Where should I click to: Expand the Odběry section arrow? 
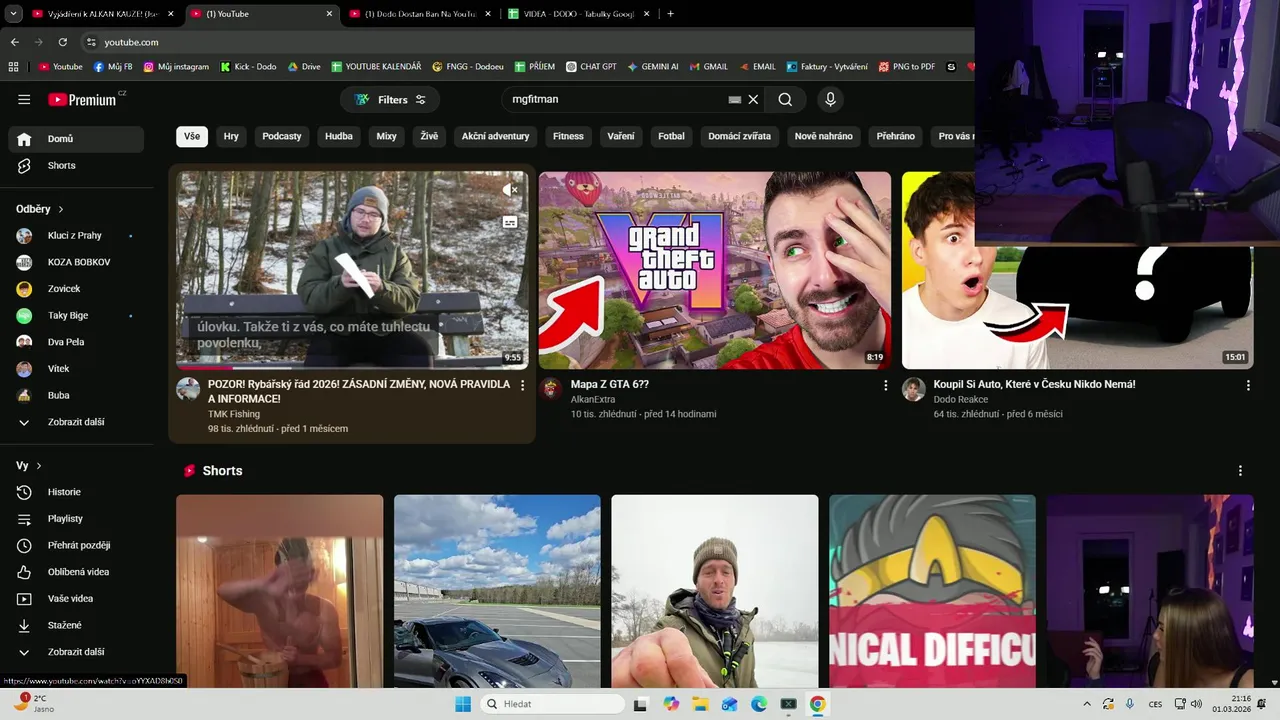click(61, 209)
